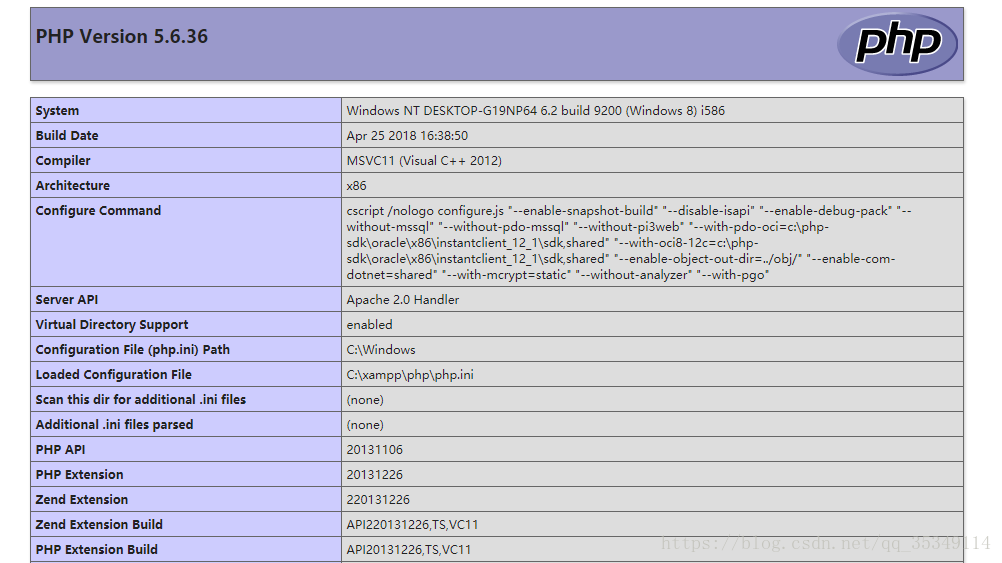
Task: Click the Additional .ini files parsed label
Action: pyautogui.click(x=114, y=424)
